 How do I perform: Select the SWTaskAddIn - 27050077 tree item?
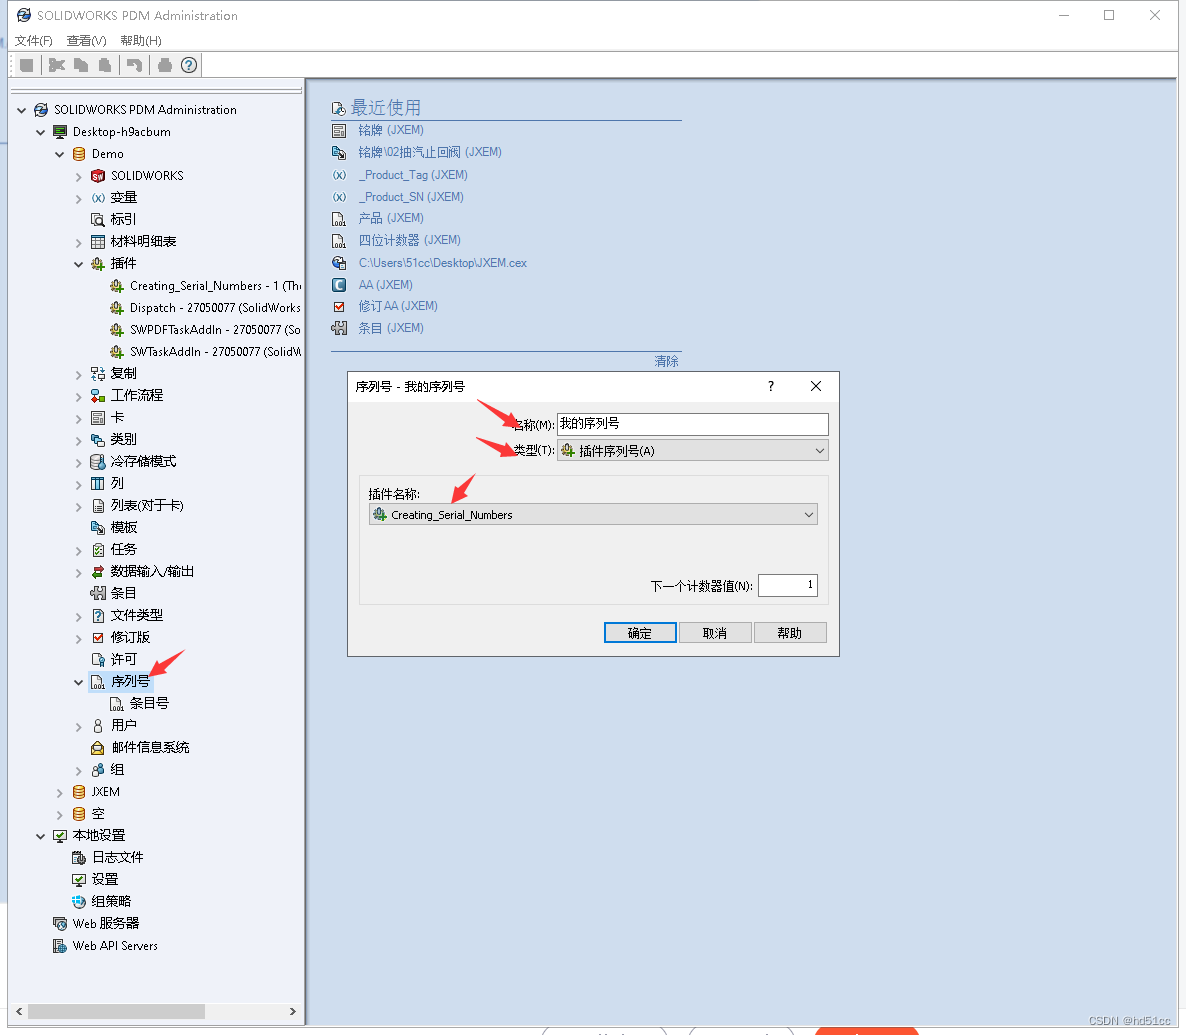pos(215,352)
